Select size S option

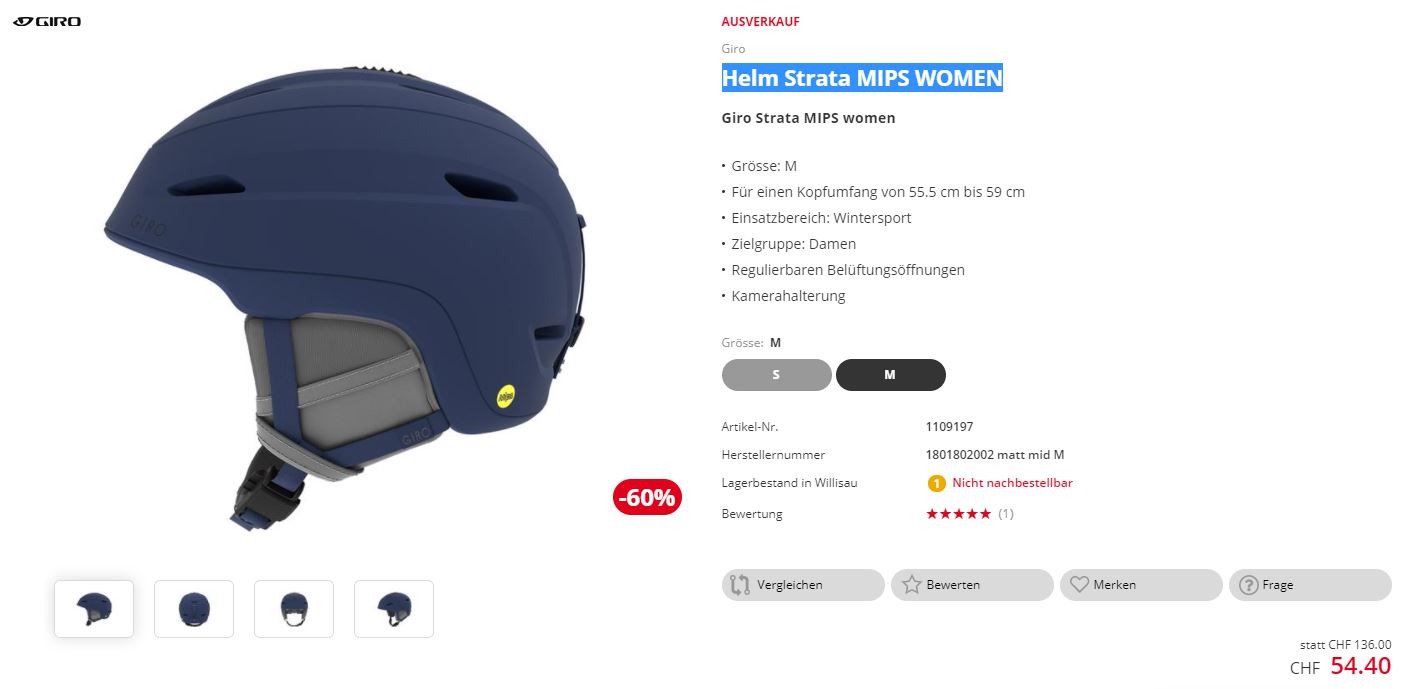(x=777, y=375)
